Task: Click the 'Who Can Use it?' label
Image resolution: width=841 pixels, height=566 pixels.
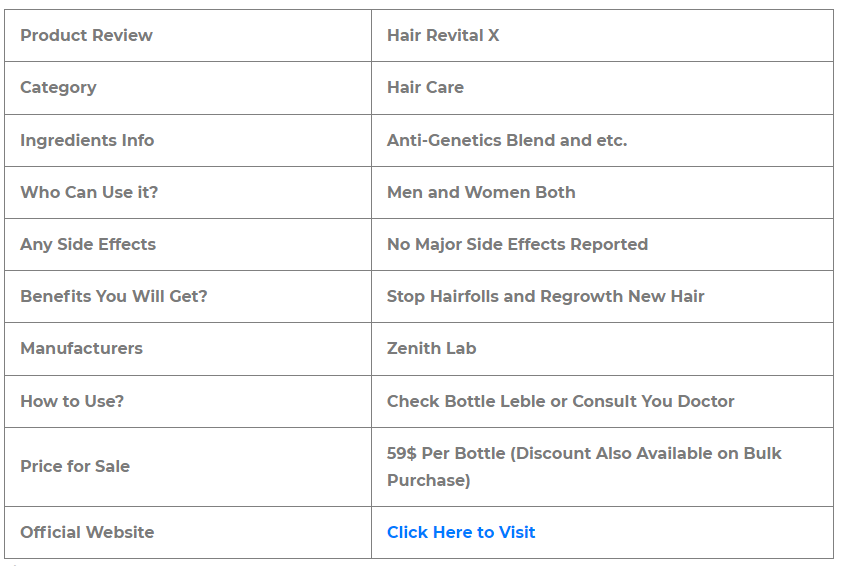Action: pos(89,192)
